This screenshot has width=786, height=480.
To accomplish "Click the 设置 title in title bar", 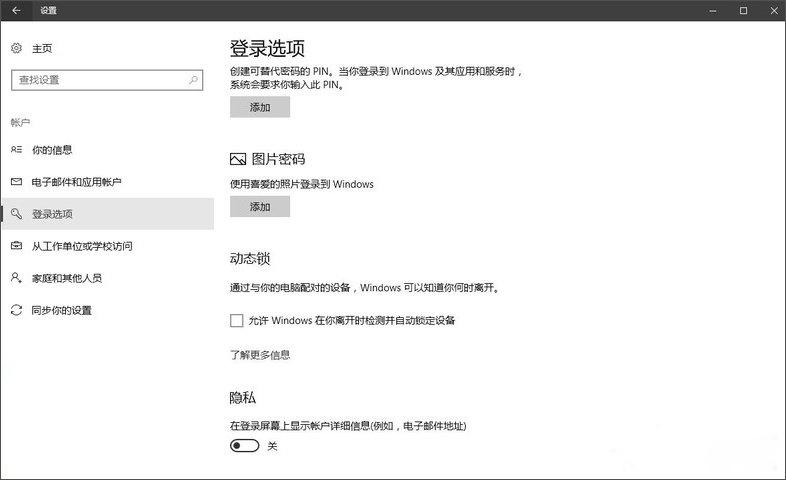I will 48,11.
